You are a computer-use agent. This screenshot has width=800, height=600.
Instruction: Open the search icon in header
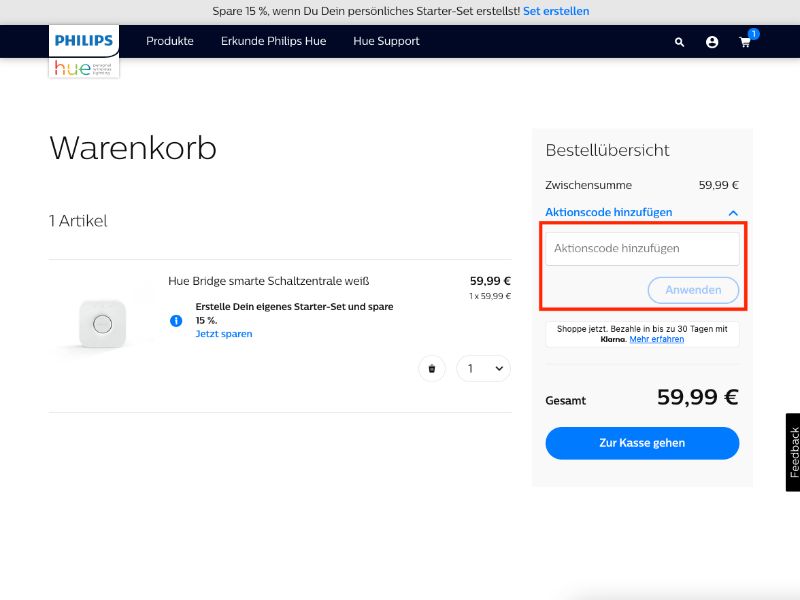[x=679, y=42]
